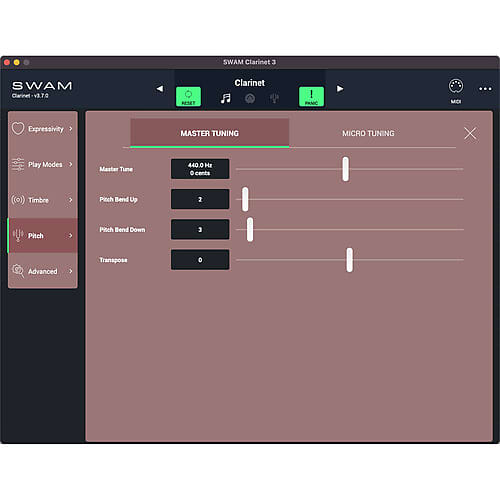Click the Transpose value field
This screenshot has width=500, height=500.
click(200, 259)
